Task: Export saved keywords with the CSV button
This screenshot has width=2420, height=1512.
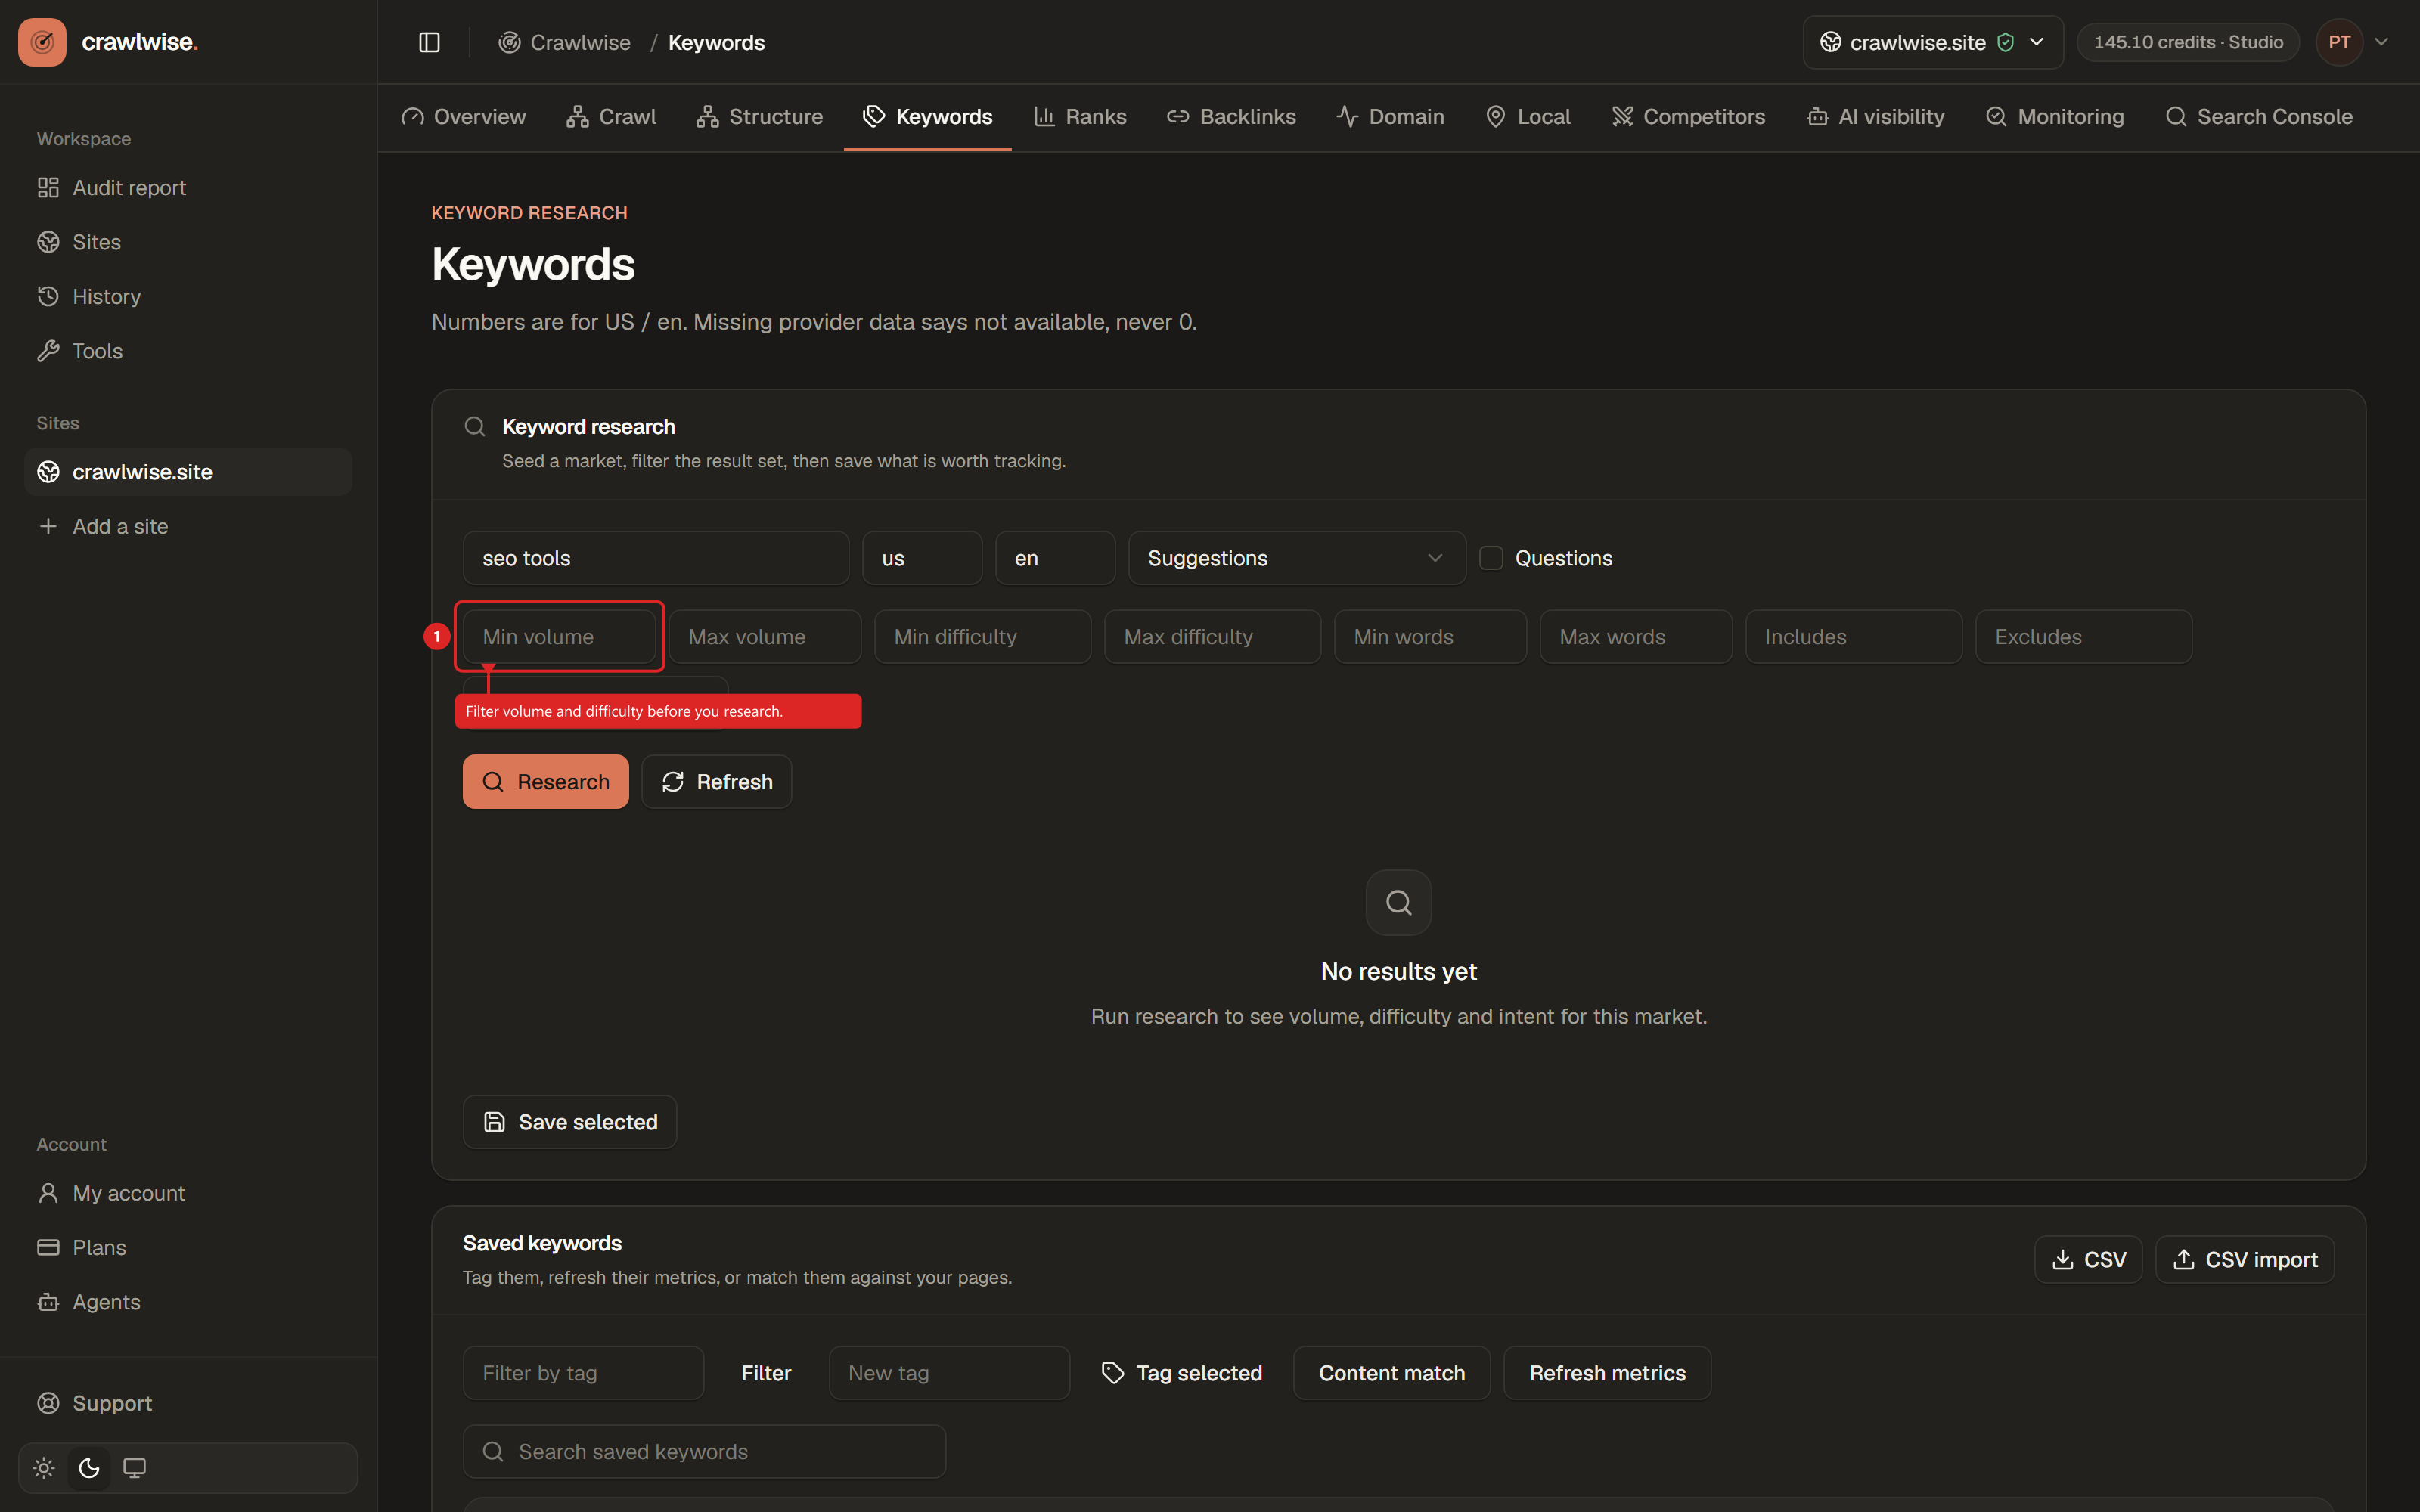Action: (x=2088, y=1260)
